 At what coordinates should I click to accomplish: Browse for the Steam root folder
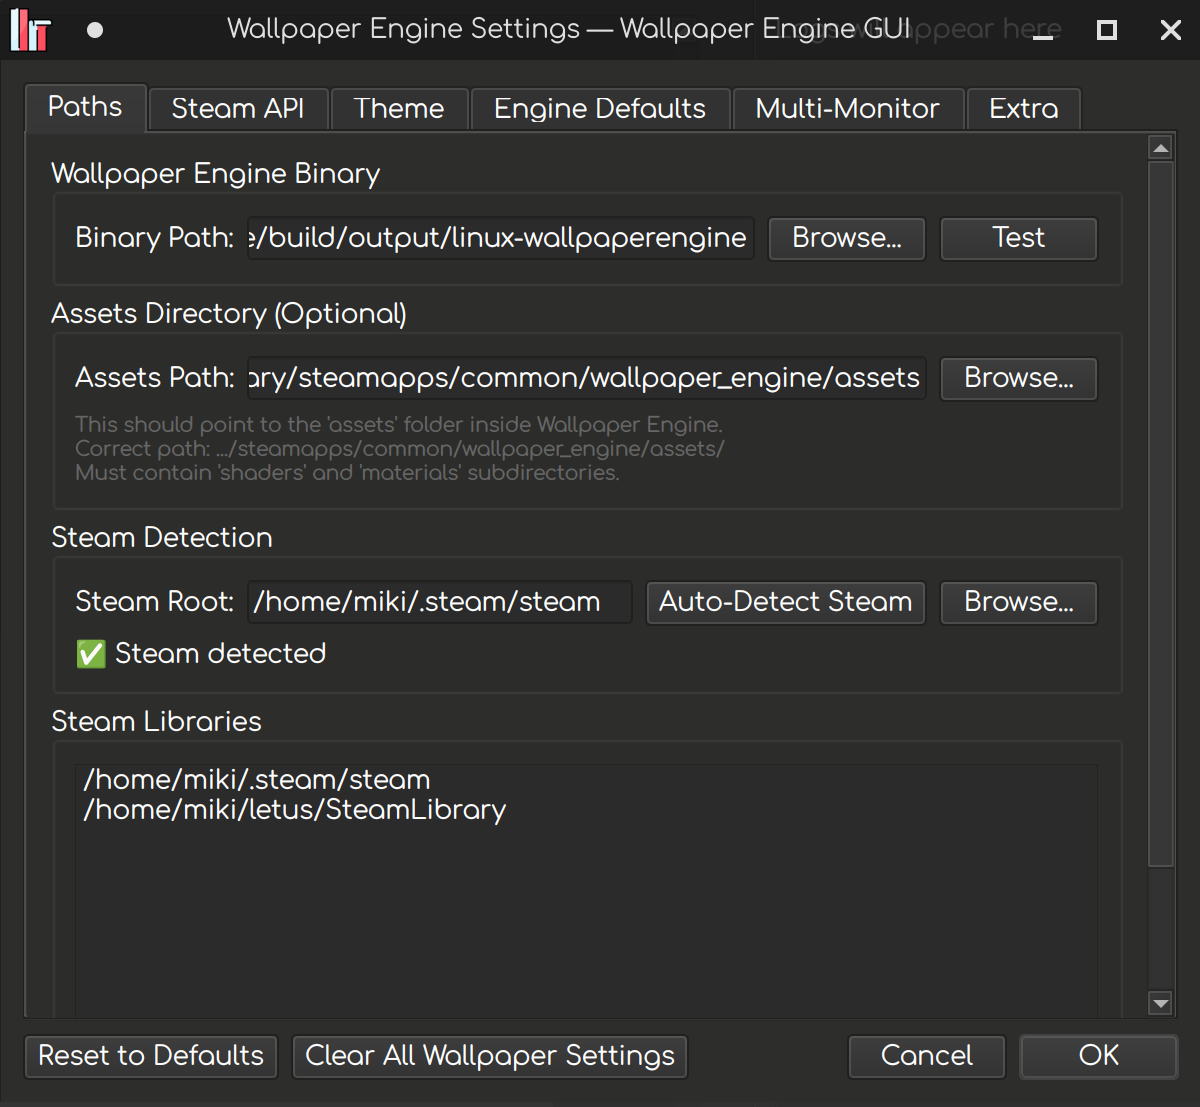click(1019, 602)
